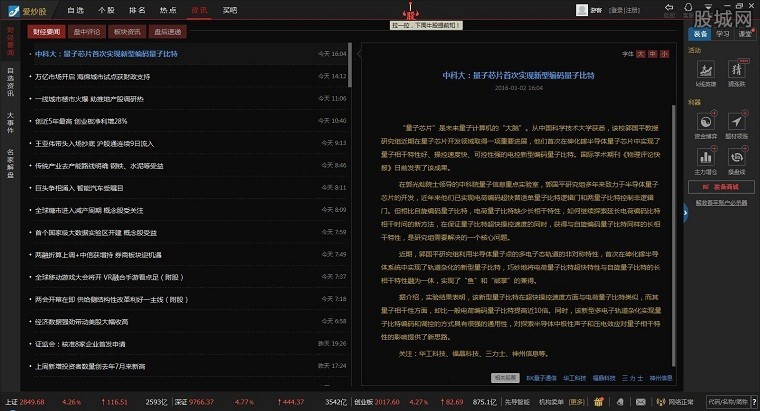Open news 创近5年最高 创业板净利增28%

click(81, 121)
